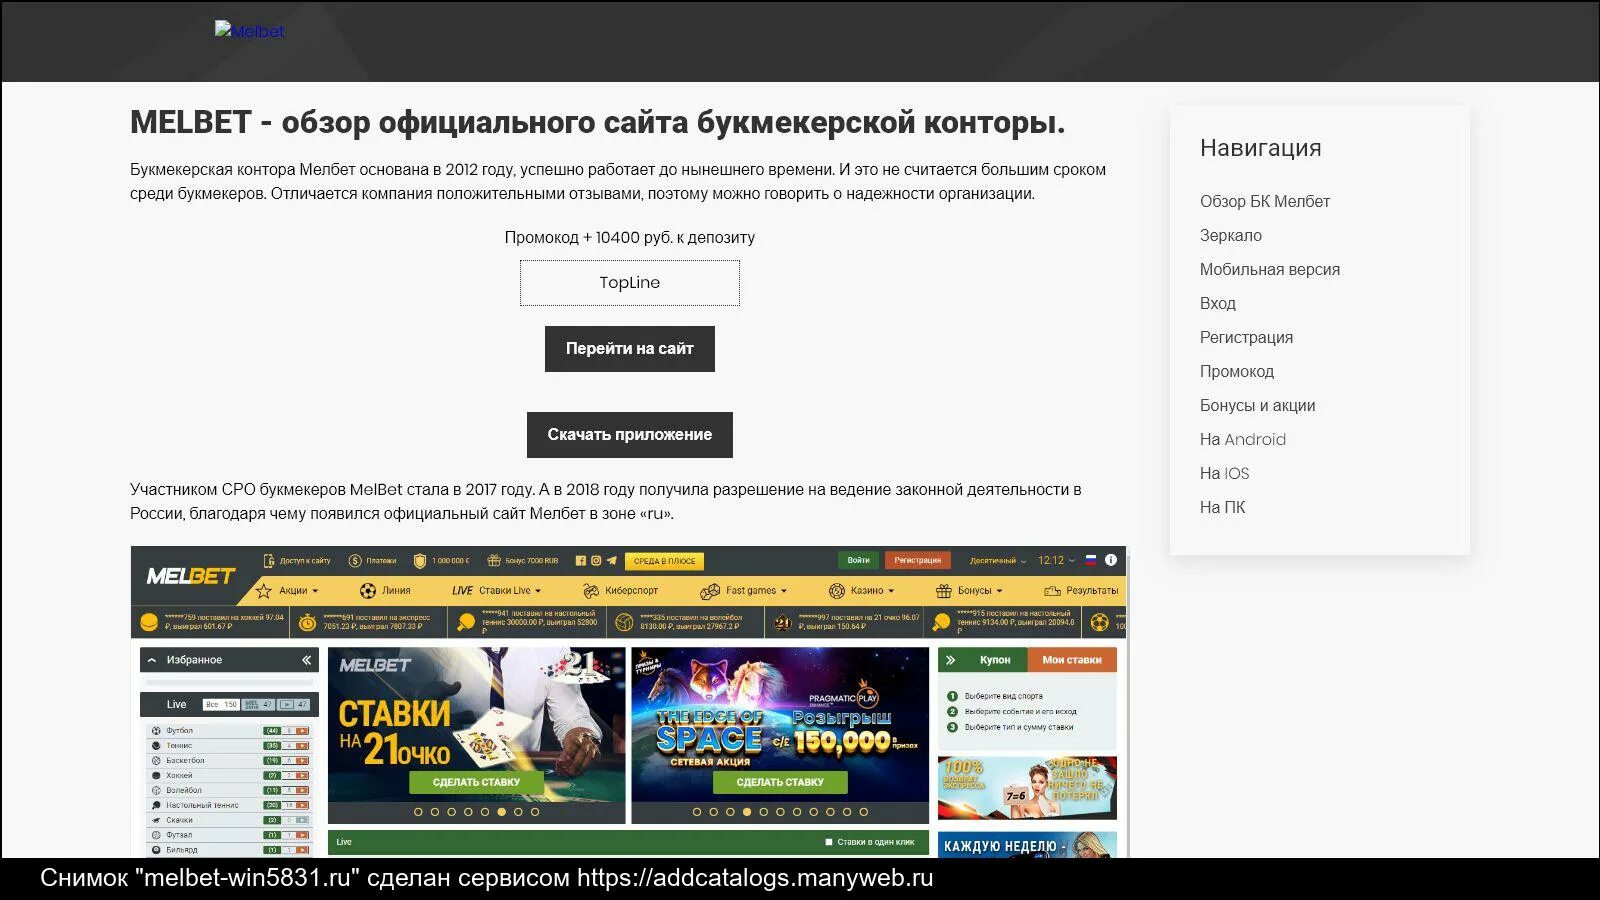Click the TopLine promo code field

tap(630, 283)
